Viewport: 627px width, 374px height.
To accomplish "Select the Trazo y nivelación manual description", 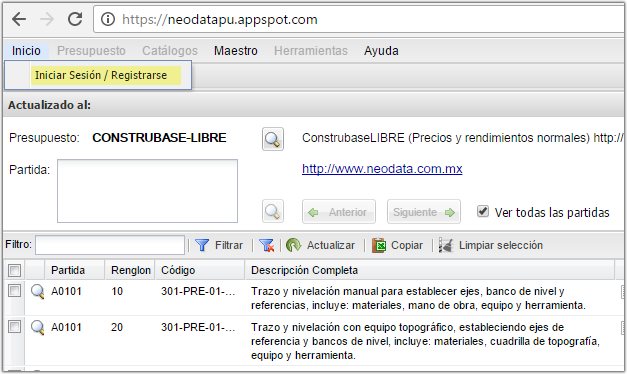I will pos(418,298).
